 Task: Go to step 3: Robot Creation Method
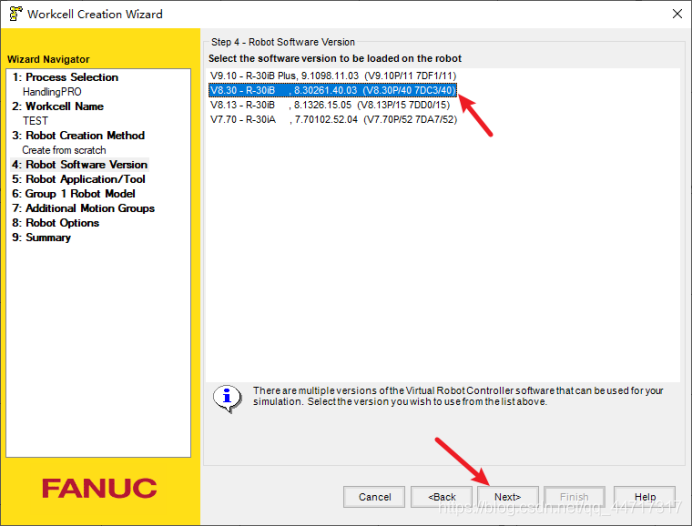click(79, 135)
